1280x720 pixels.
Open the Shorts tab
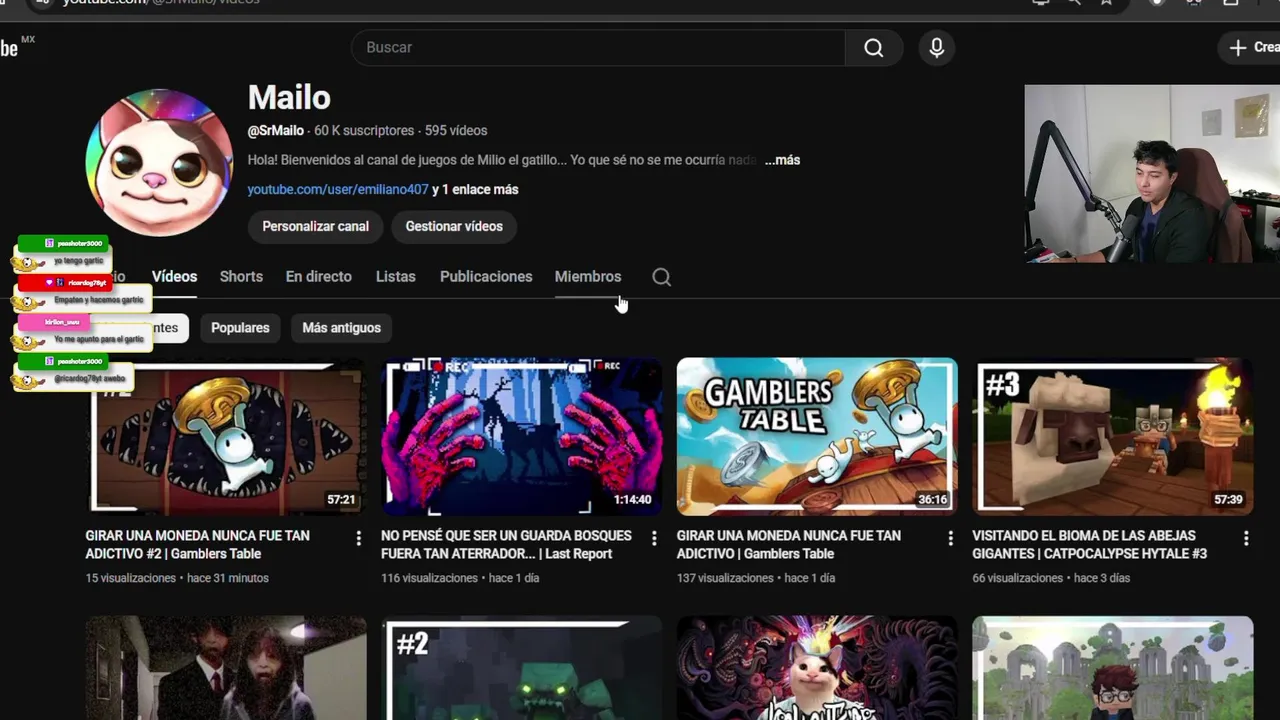tap(241, 277)
